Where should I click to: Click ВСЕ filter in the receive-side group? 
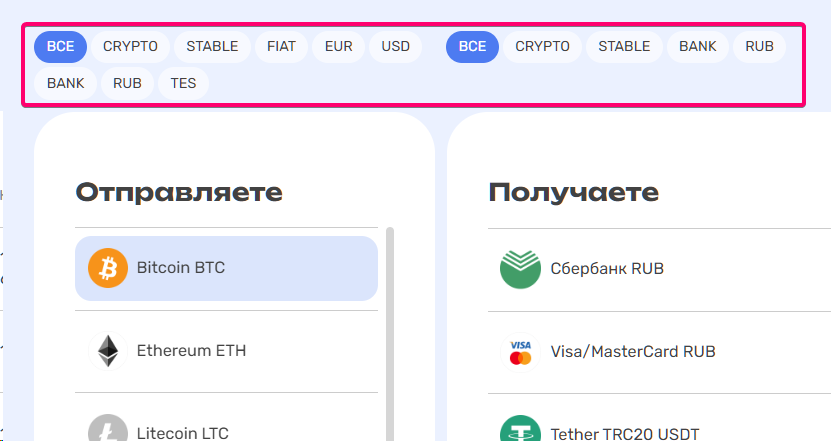(x=472, y=46)
